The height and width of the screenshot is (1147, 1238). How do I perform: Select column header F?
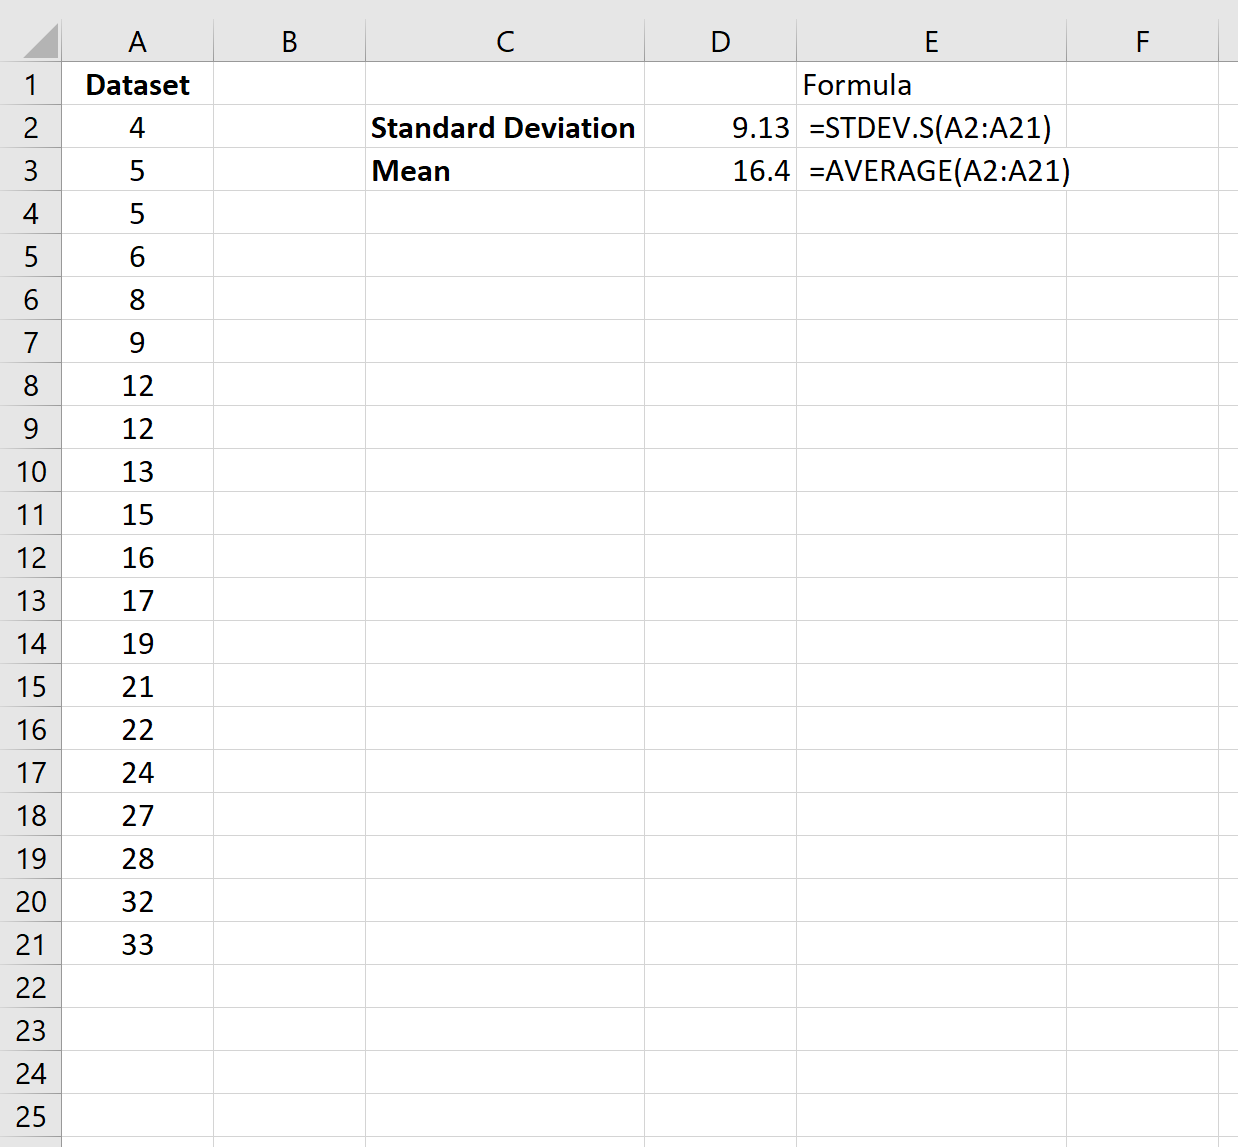click(1142, 41)
